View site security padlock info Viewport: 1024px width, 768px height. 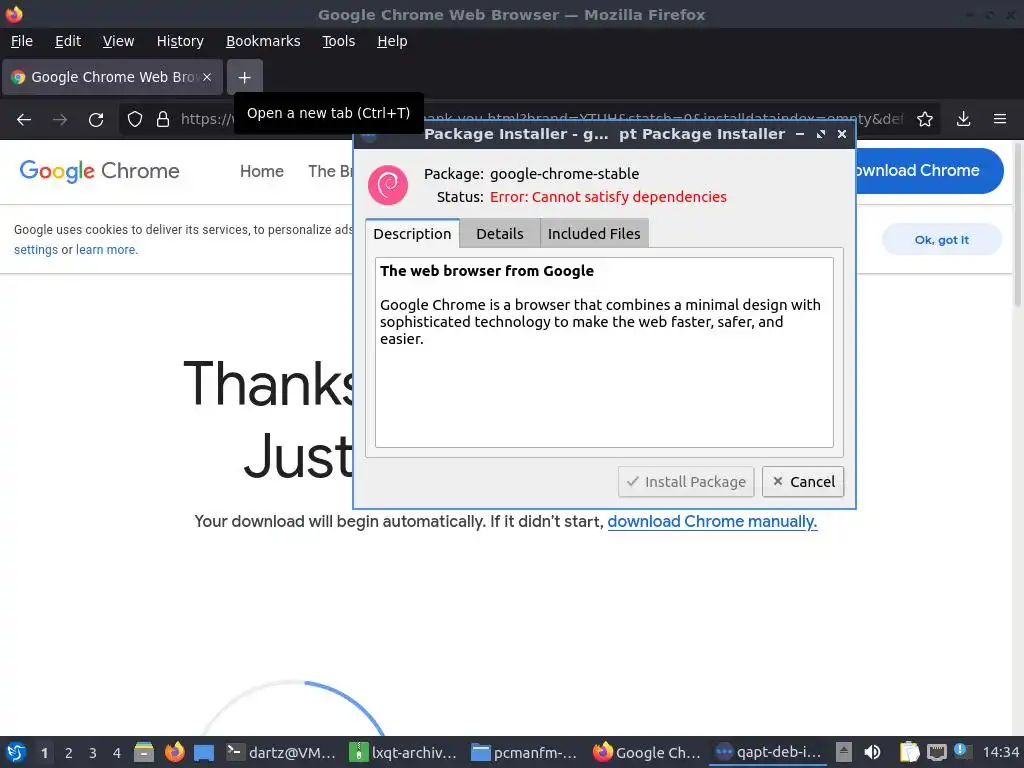coord(163,120)
